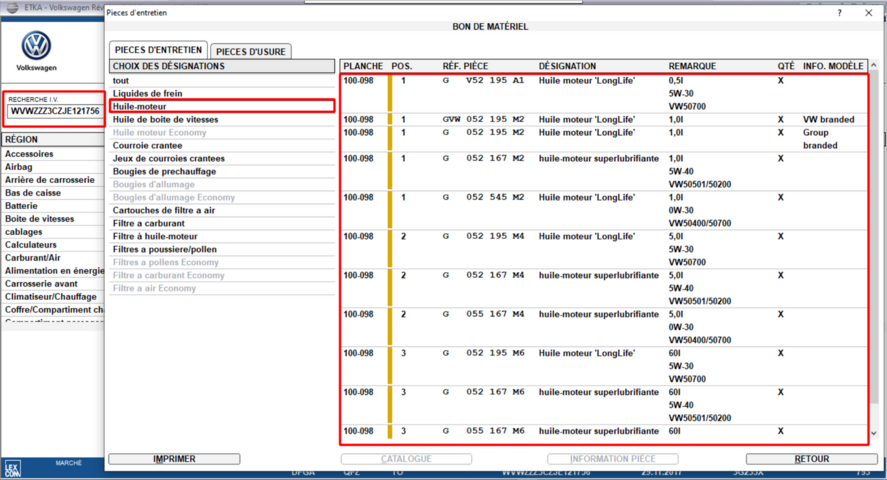Click scrollbar down arrow of parts list

pos(873,434)
